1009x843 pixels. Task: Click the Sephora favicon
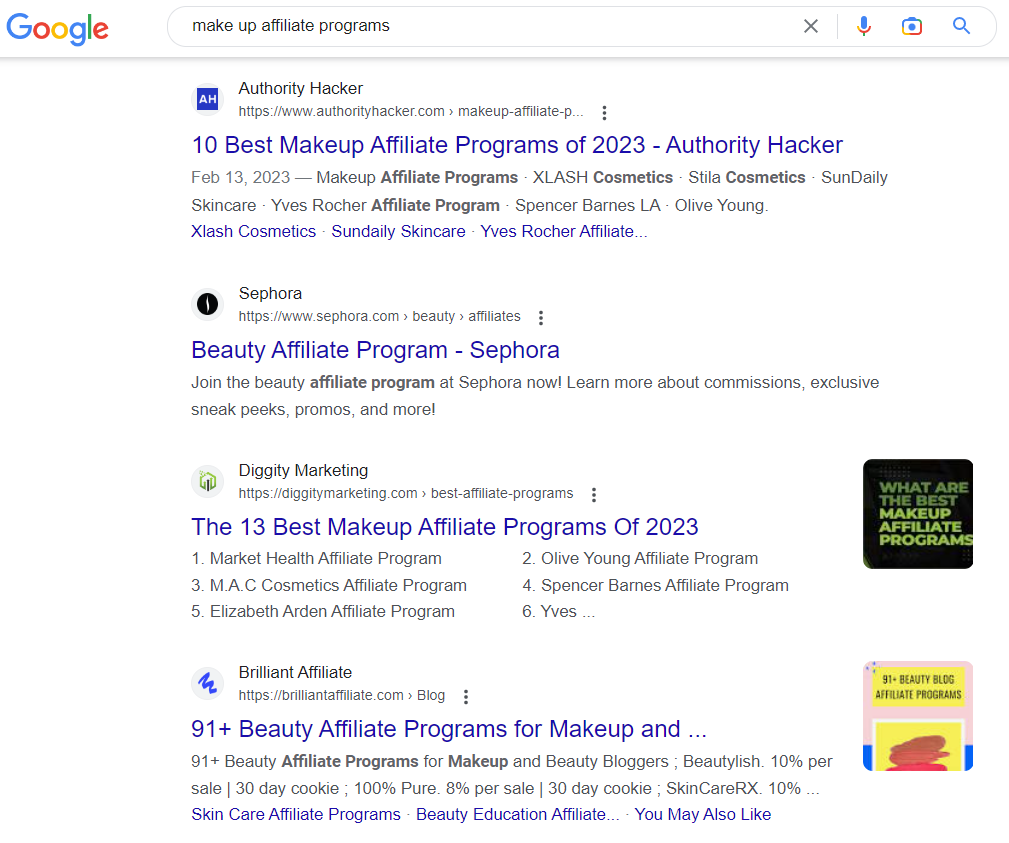pos(207,304)
